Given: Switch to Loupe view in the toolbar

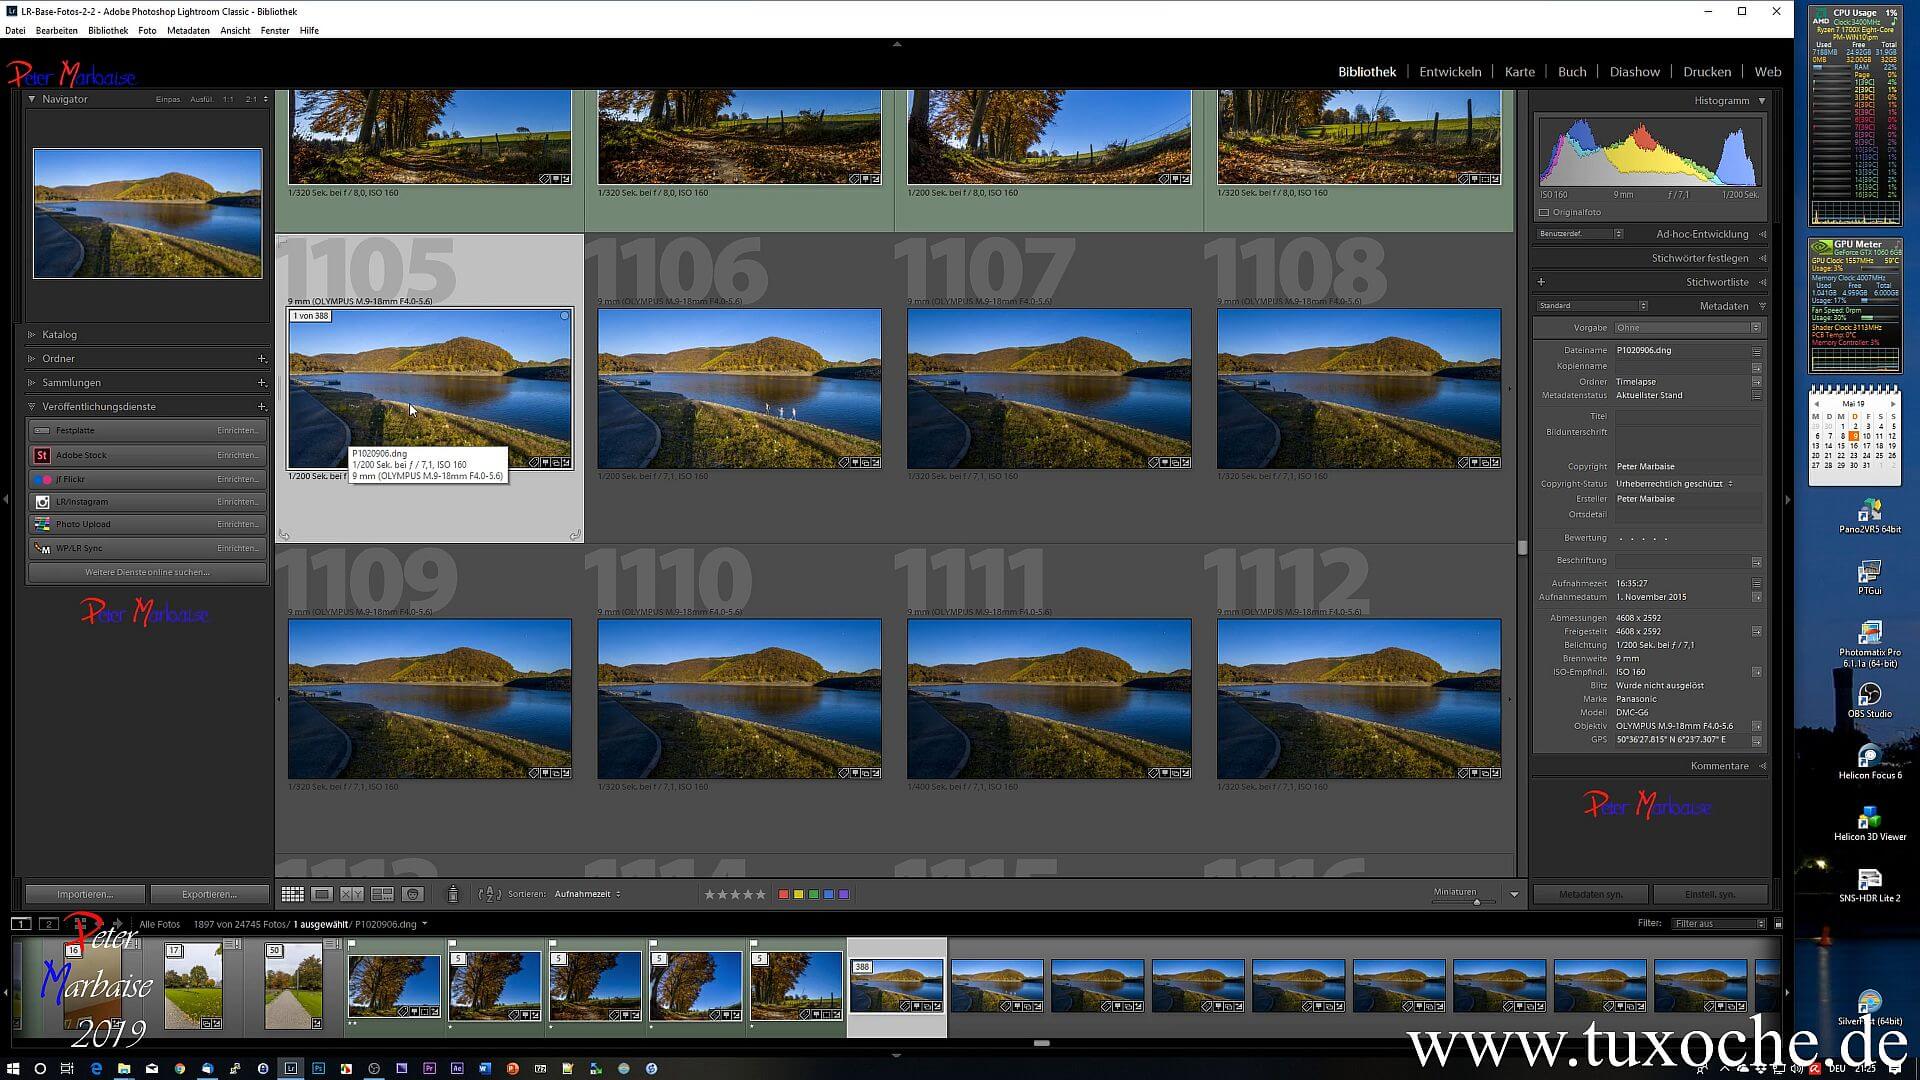Looking at the screenshot, I should point(322,894).
